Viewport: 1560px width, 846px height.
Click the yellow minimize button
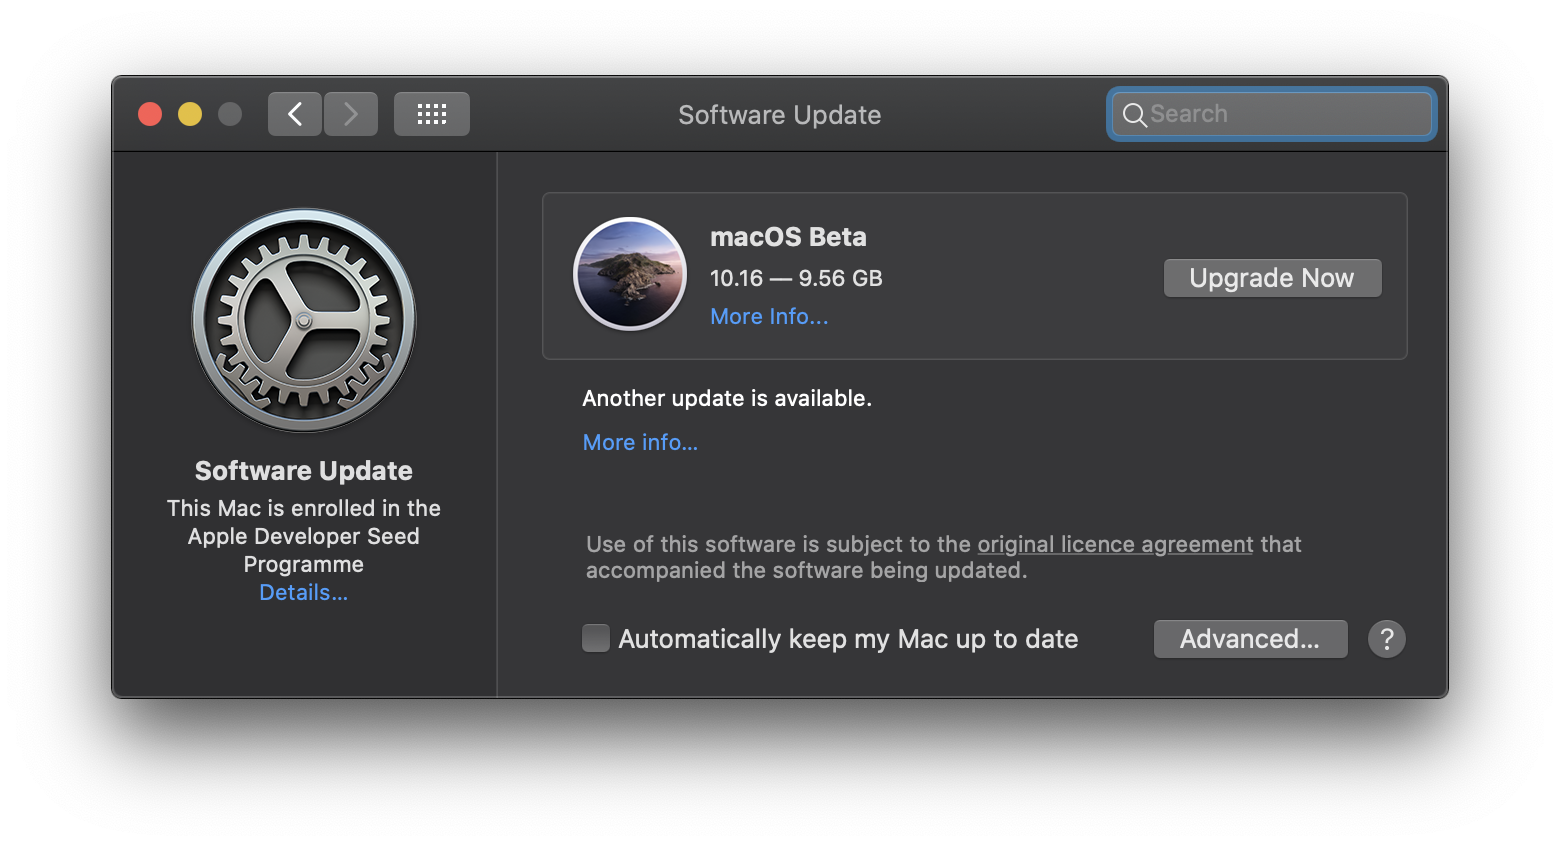point(189,113)
